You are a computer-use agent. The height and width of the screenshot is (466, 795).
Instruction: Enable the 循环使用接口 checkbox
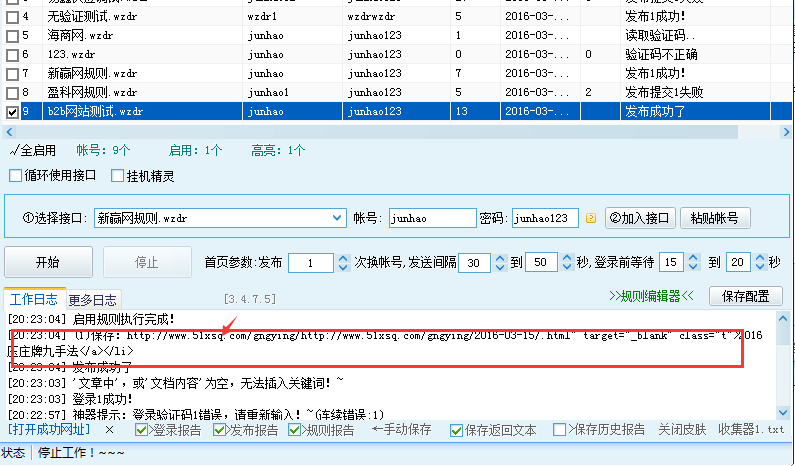point(15,176)
